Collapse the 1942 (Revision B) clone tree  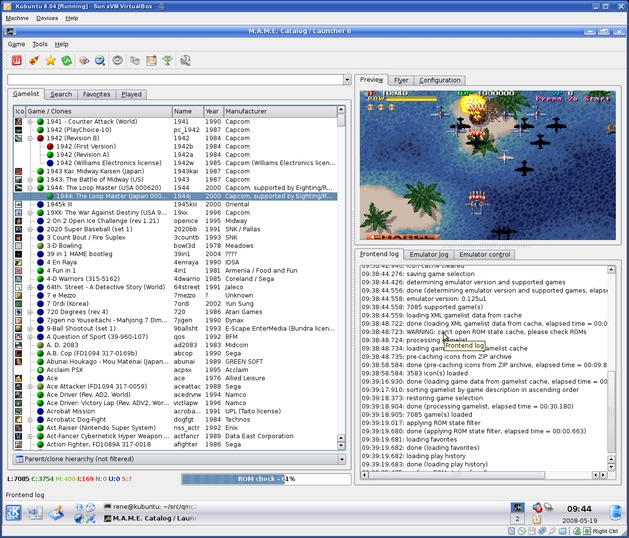pos(30,138)
